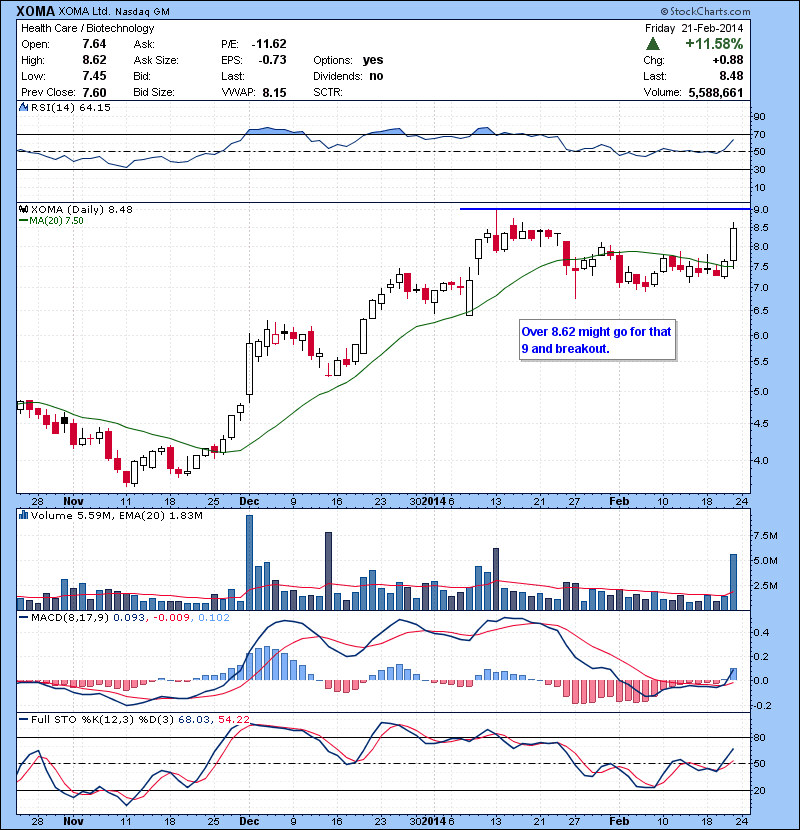
Task: Click the EPS value -0.73
Action: click(272, 60)
